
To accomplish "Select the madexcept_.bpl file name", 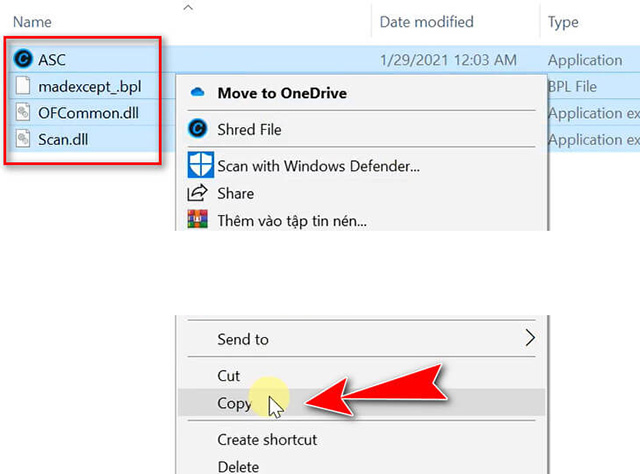I will [x=90, y=87].
